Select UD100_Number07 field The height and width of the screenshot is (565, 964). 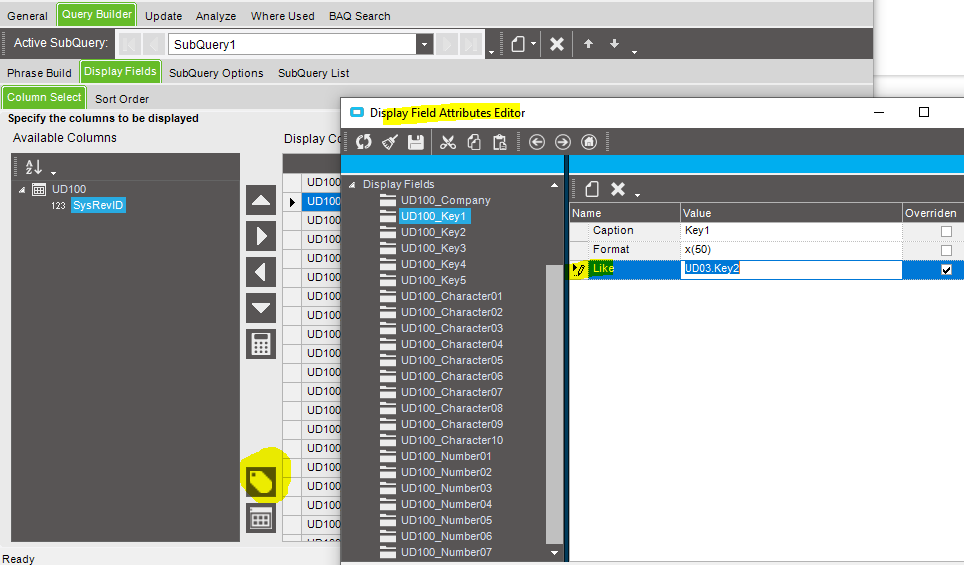pos(446,552)
